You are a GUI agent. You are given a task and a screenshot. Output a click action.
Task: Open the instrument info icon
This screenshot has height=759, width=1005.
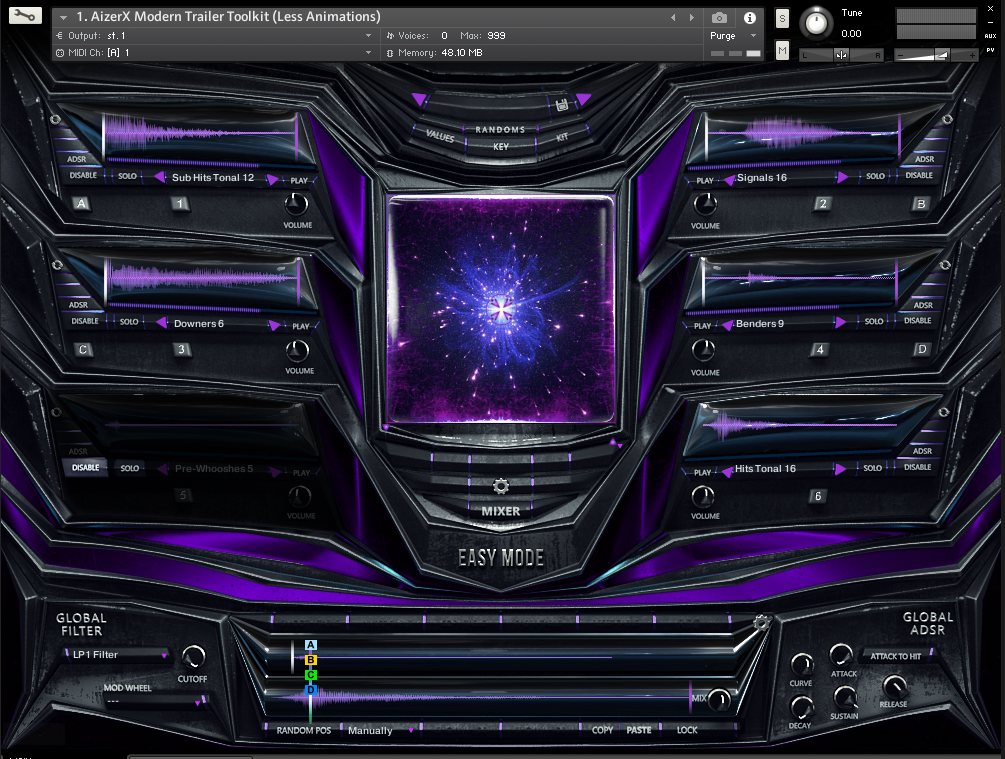(x=750, y=18)
